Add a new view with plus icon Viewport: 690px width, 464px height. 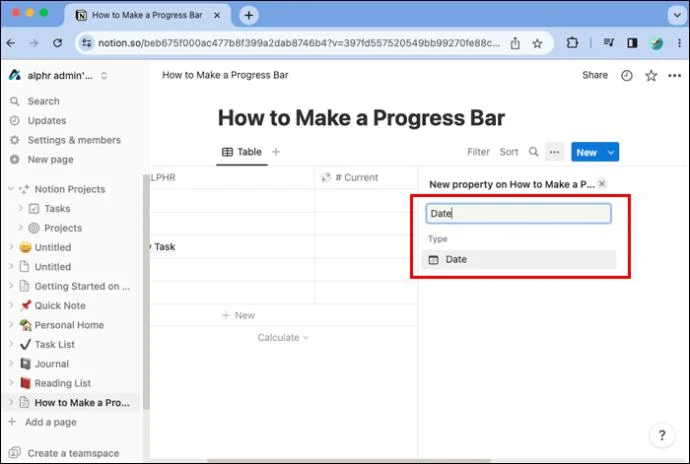[276, 152]
